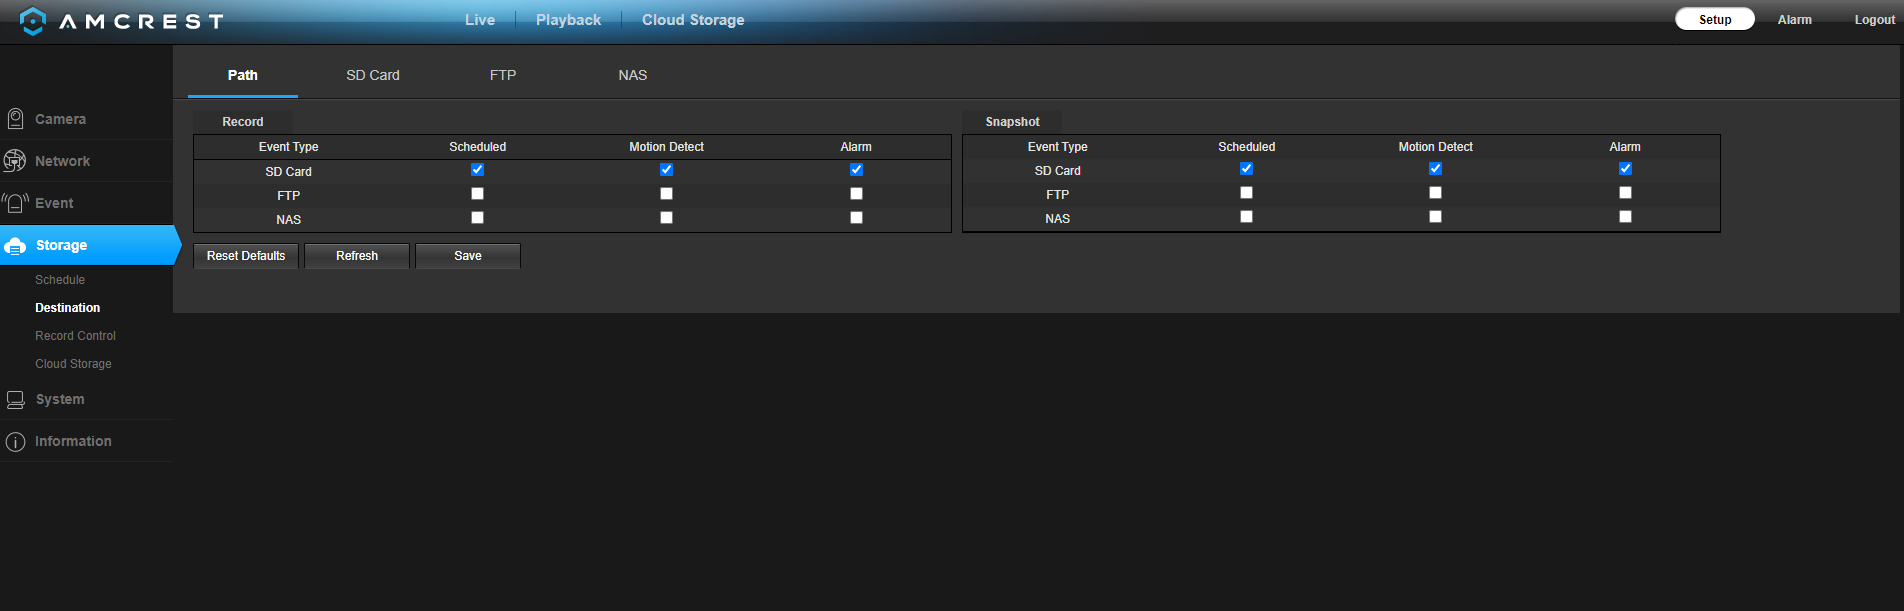Click the Amcrest logo icon
The width and height of the screenshot is (1904, 611).
33,21
